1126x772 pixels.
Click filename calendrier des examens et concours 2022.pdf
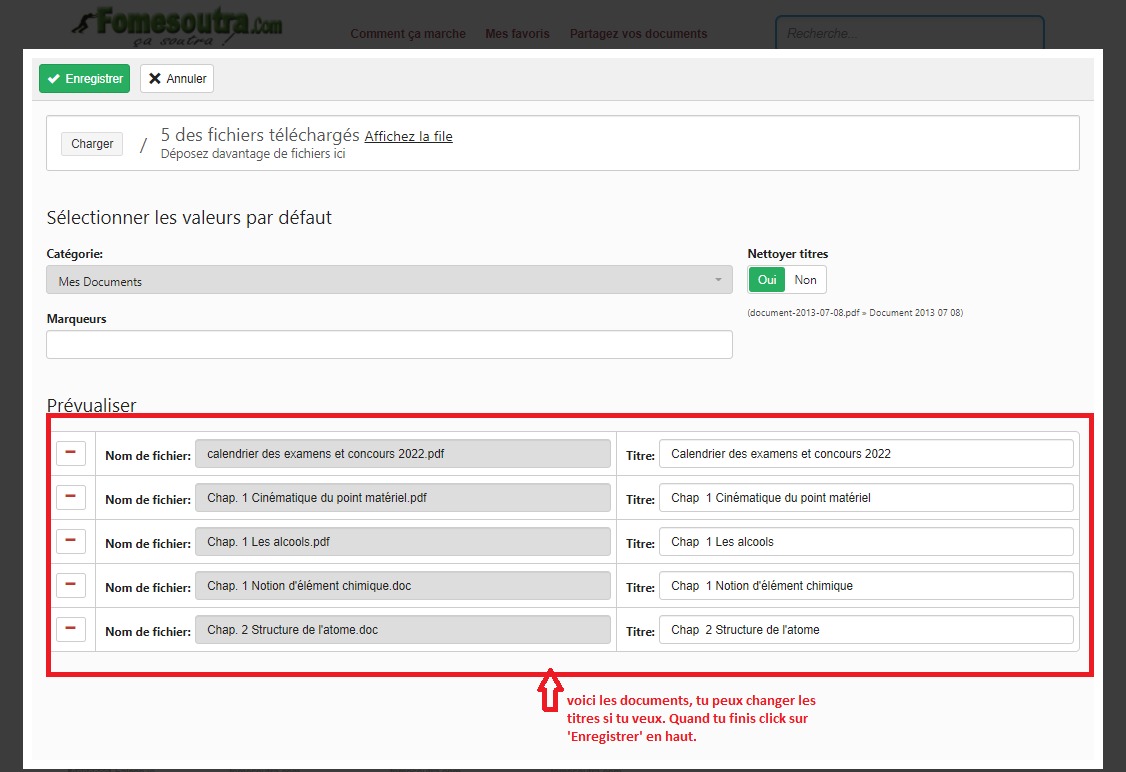coord(403,454)
